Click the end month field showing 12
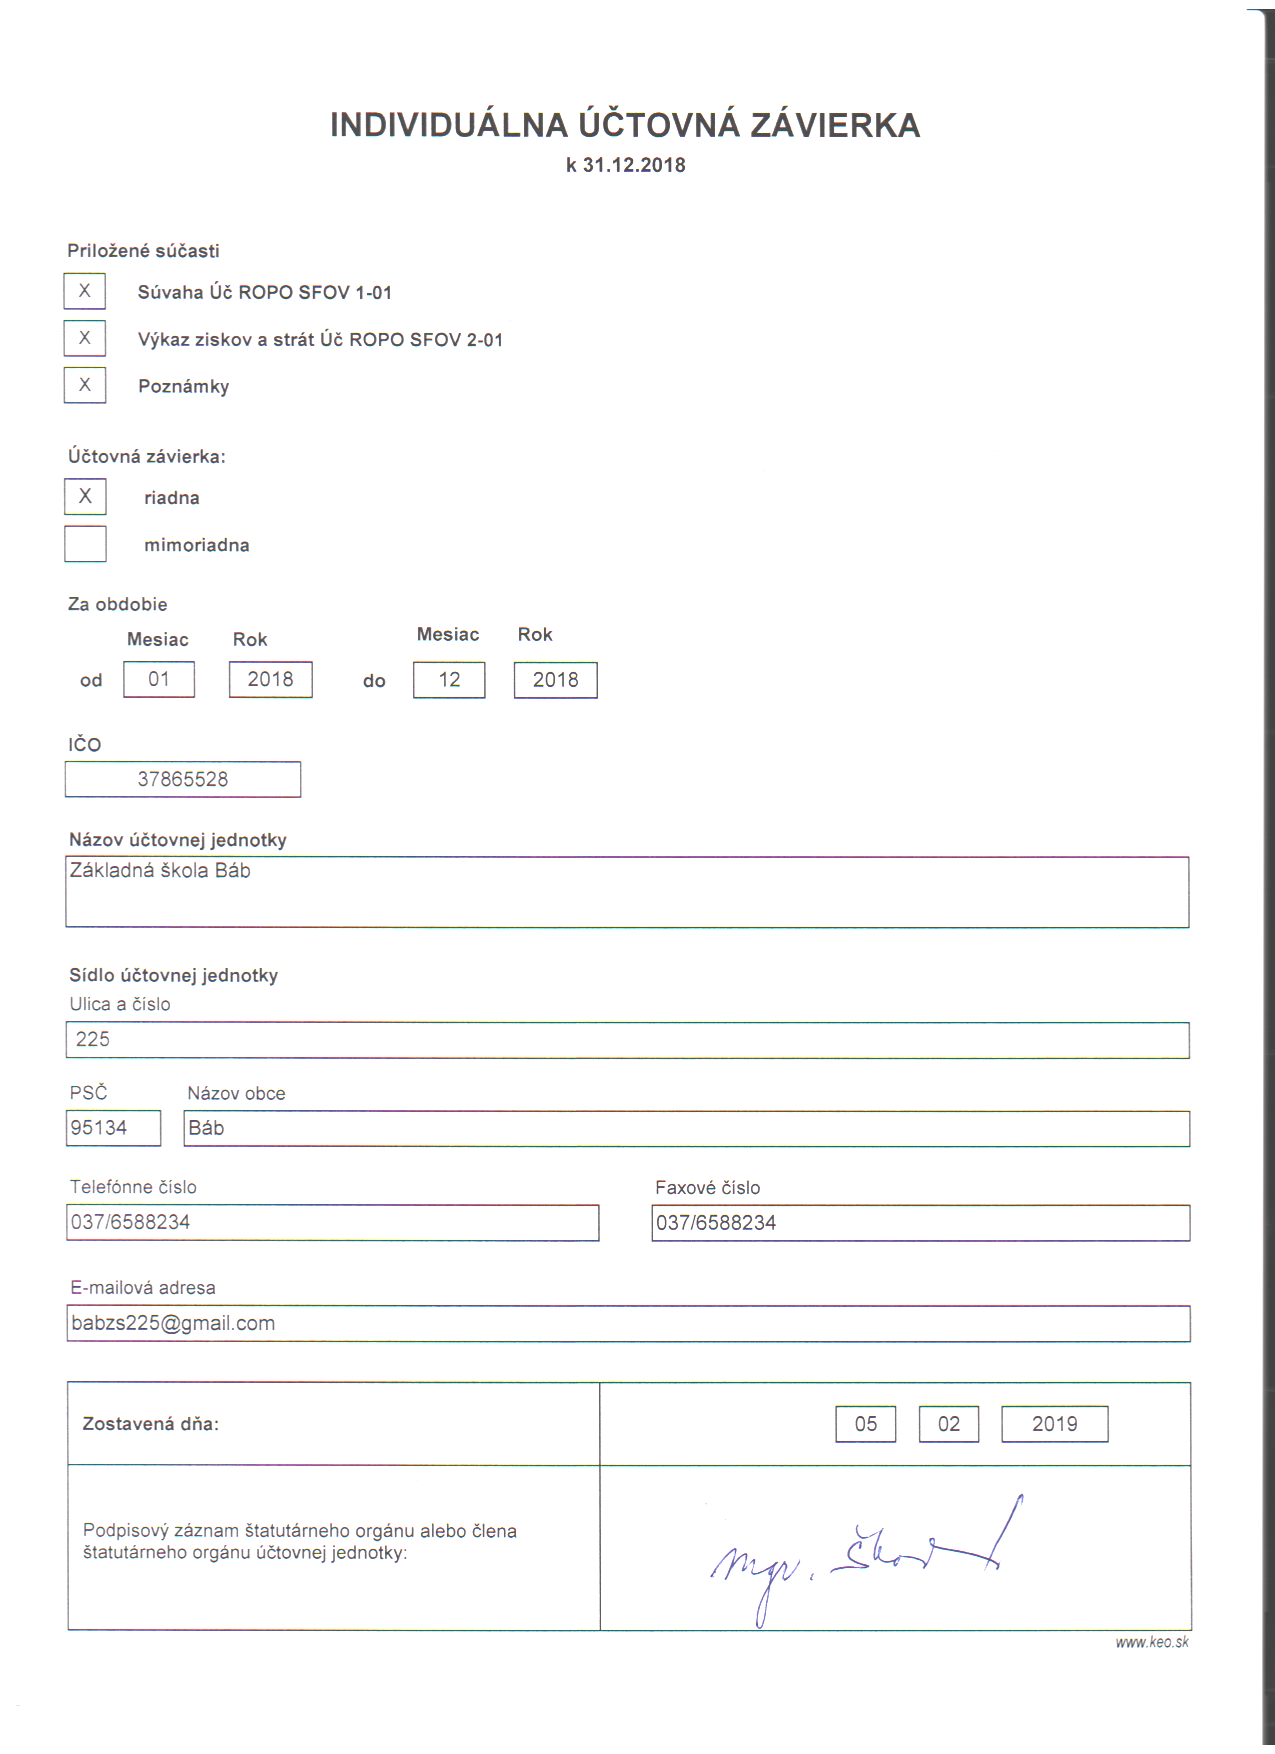Screen dimensions: 1275x1754 (x=449, y=680)
